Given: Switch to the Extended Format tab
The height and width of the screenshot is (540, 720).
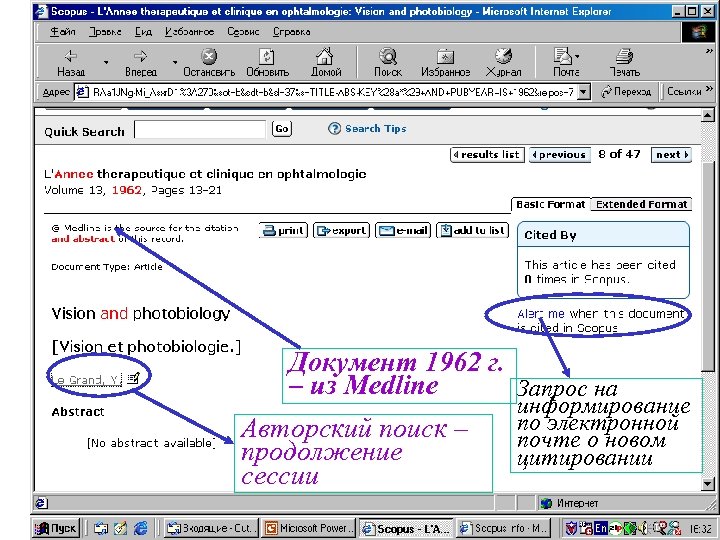Looking at the screenshot, I should click(x=641, y=205).
